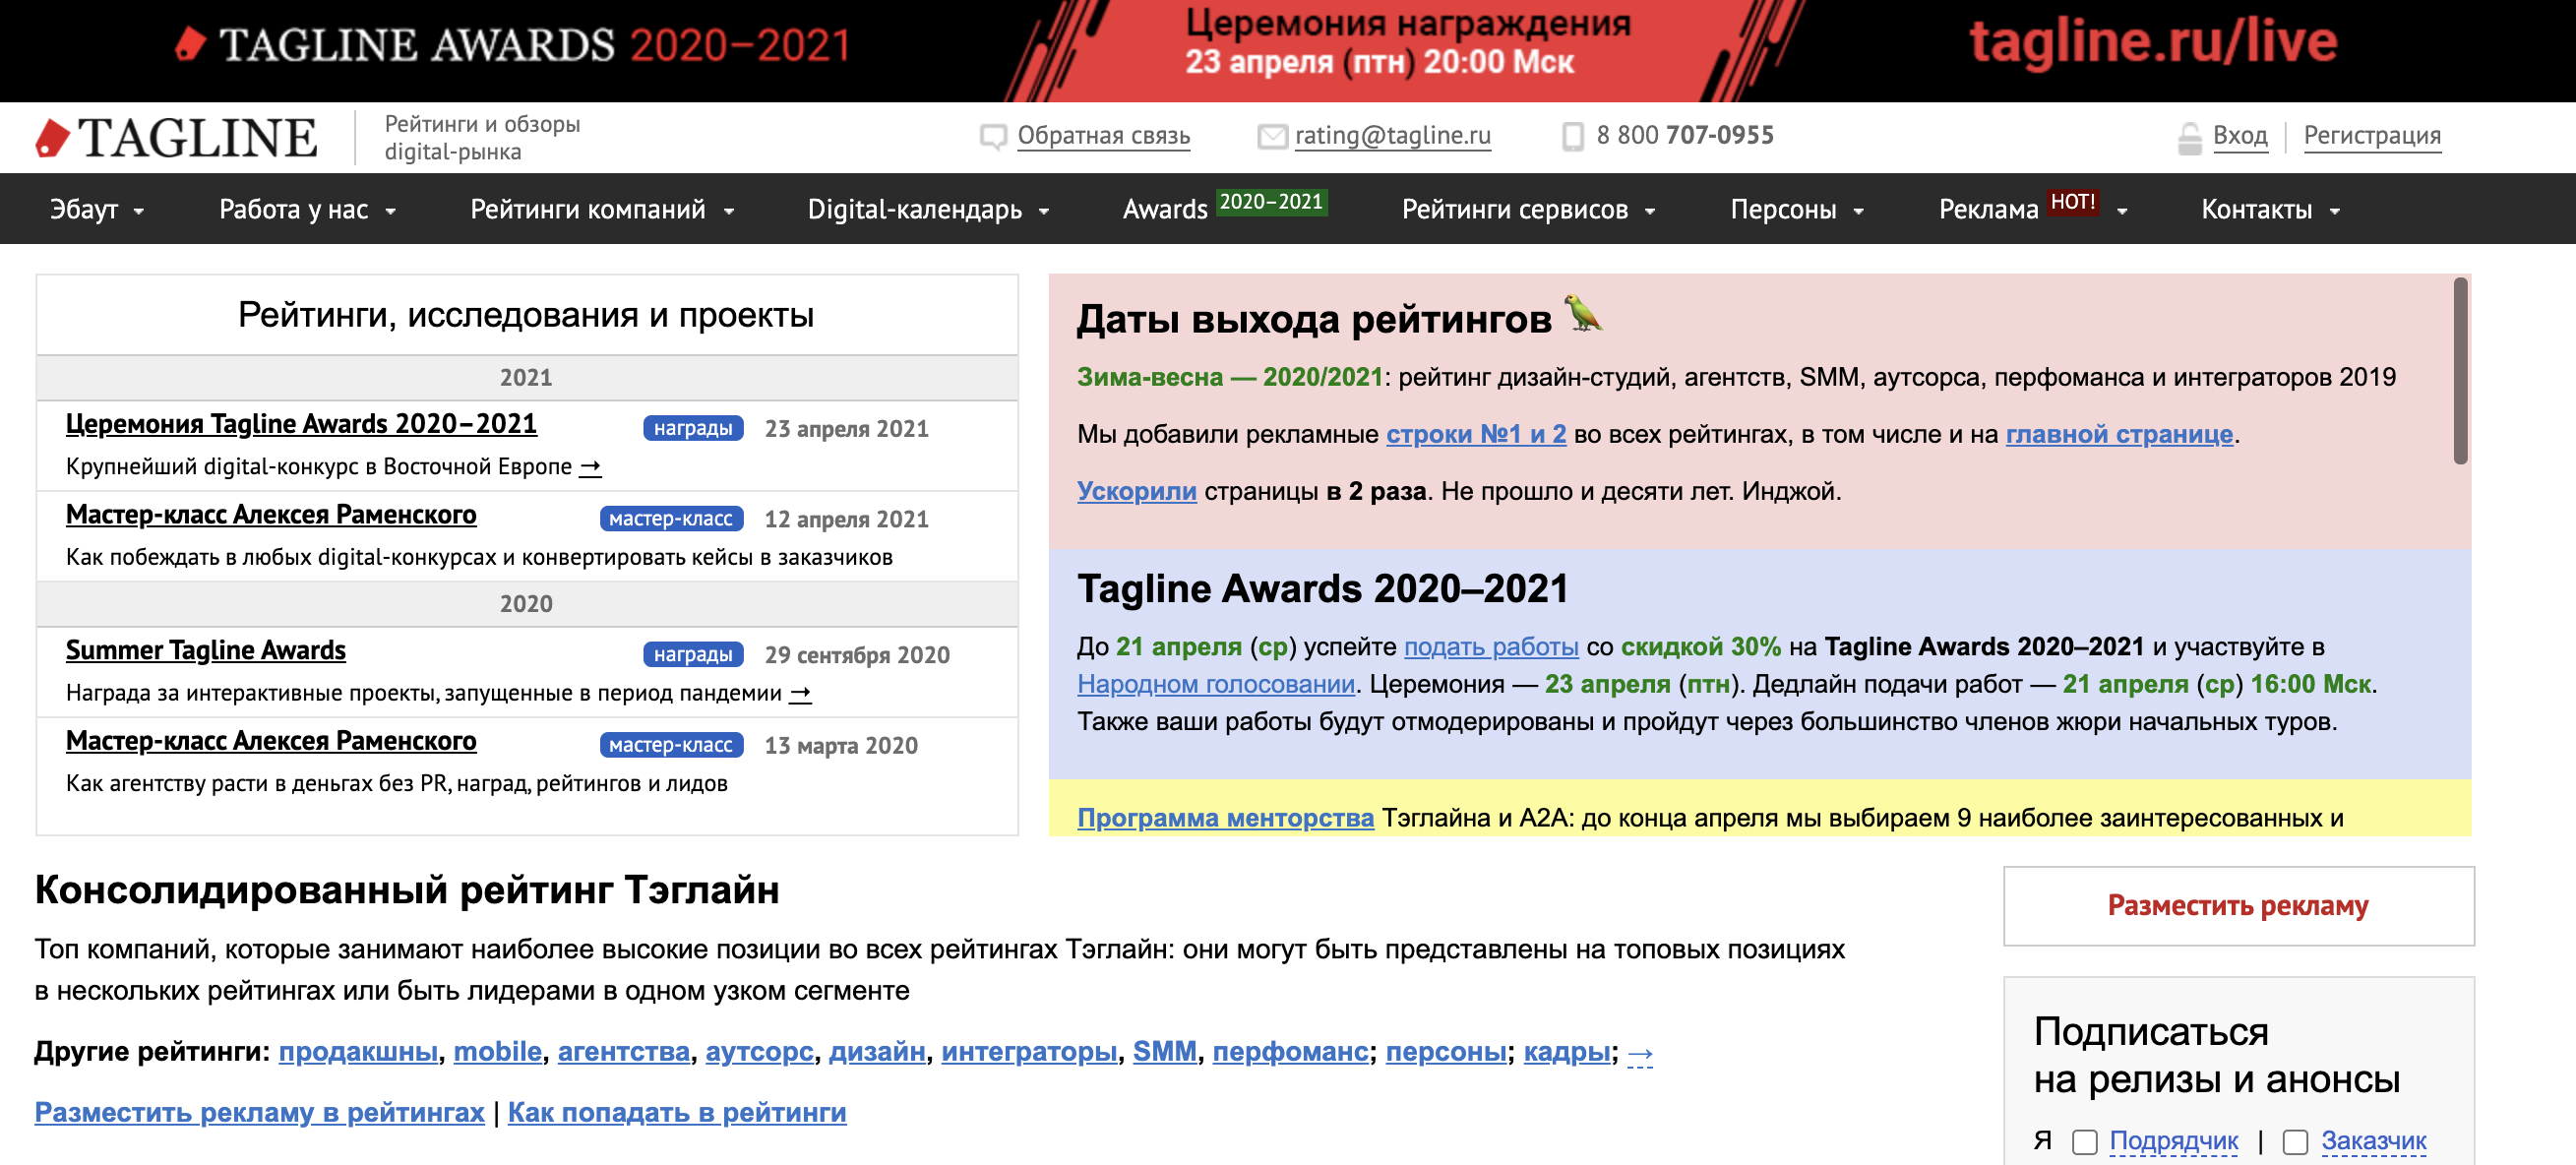Open the 2020 Мастер-класс Алексея Раменского link

pos(271,741)
